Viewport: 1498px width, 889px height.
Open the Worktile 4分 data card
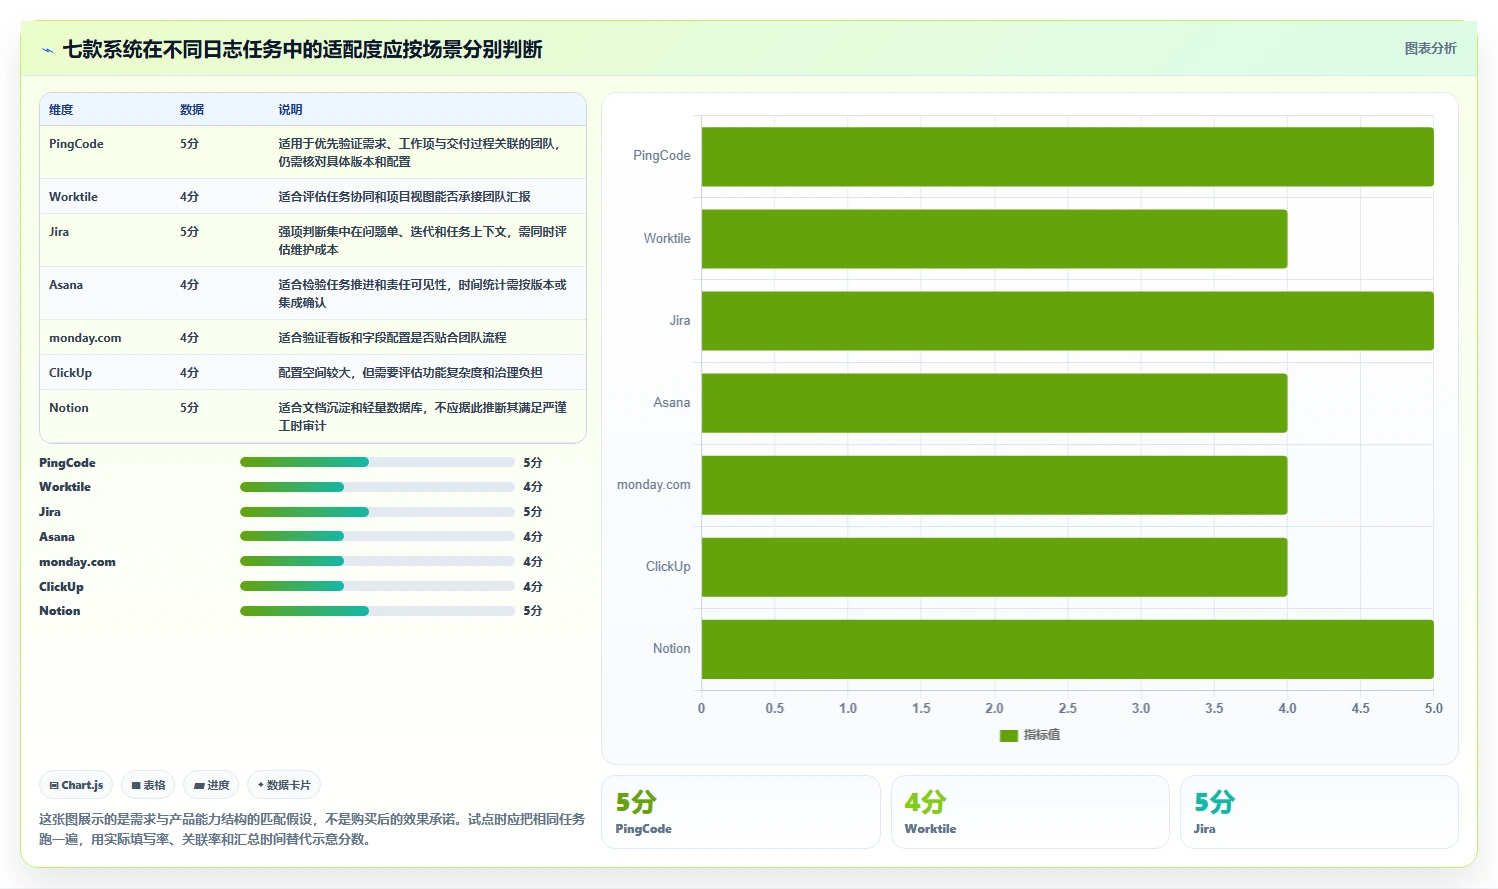point(1030,812)
